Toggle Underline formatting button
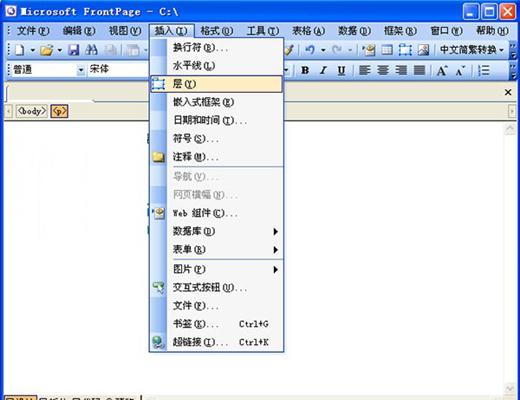 click(341, 70)
